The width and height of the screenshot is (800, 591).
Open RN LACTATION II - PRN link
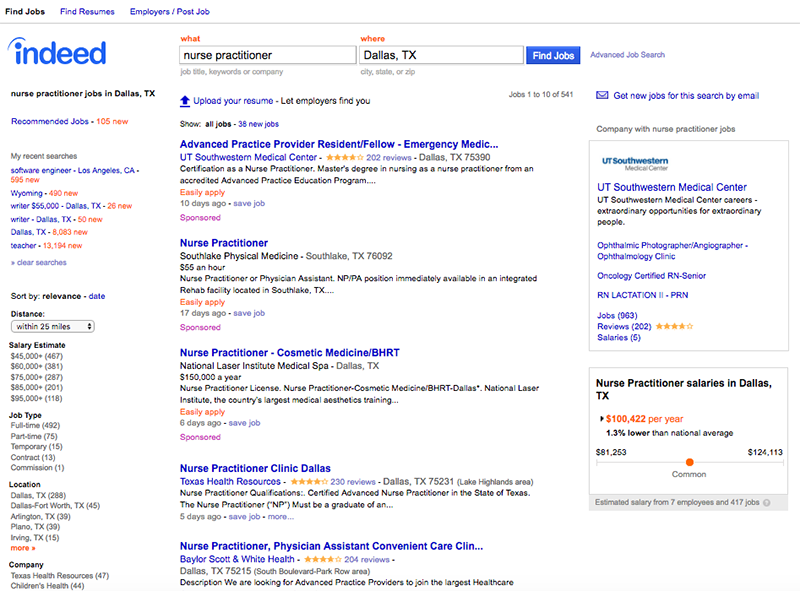point(643,295)
